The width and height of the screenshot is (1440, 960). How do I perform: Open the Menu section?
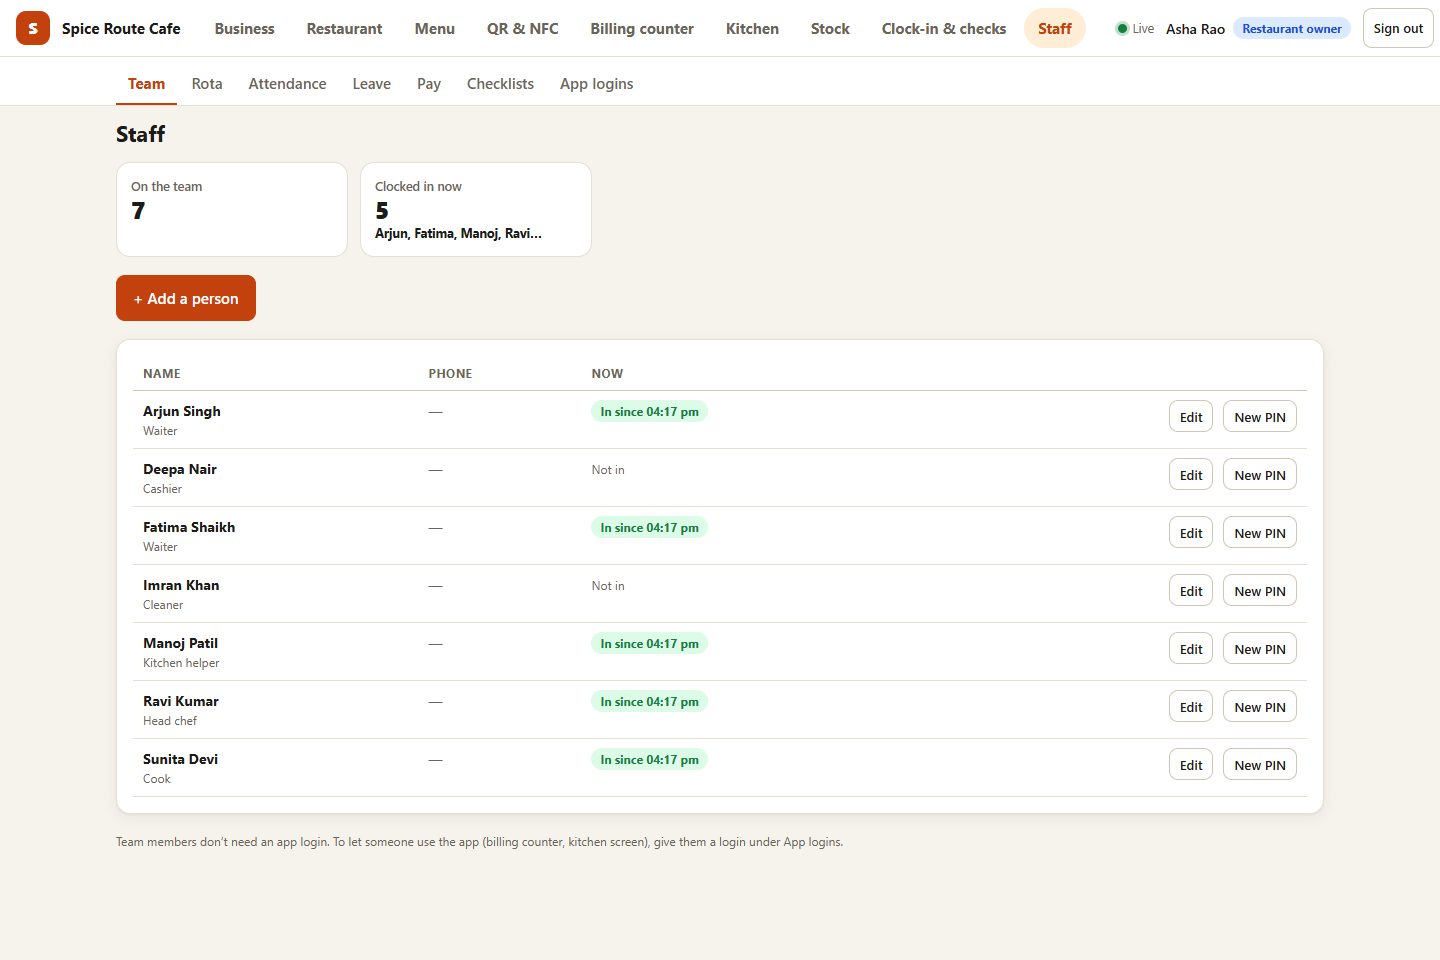(x=435, y=28)
